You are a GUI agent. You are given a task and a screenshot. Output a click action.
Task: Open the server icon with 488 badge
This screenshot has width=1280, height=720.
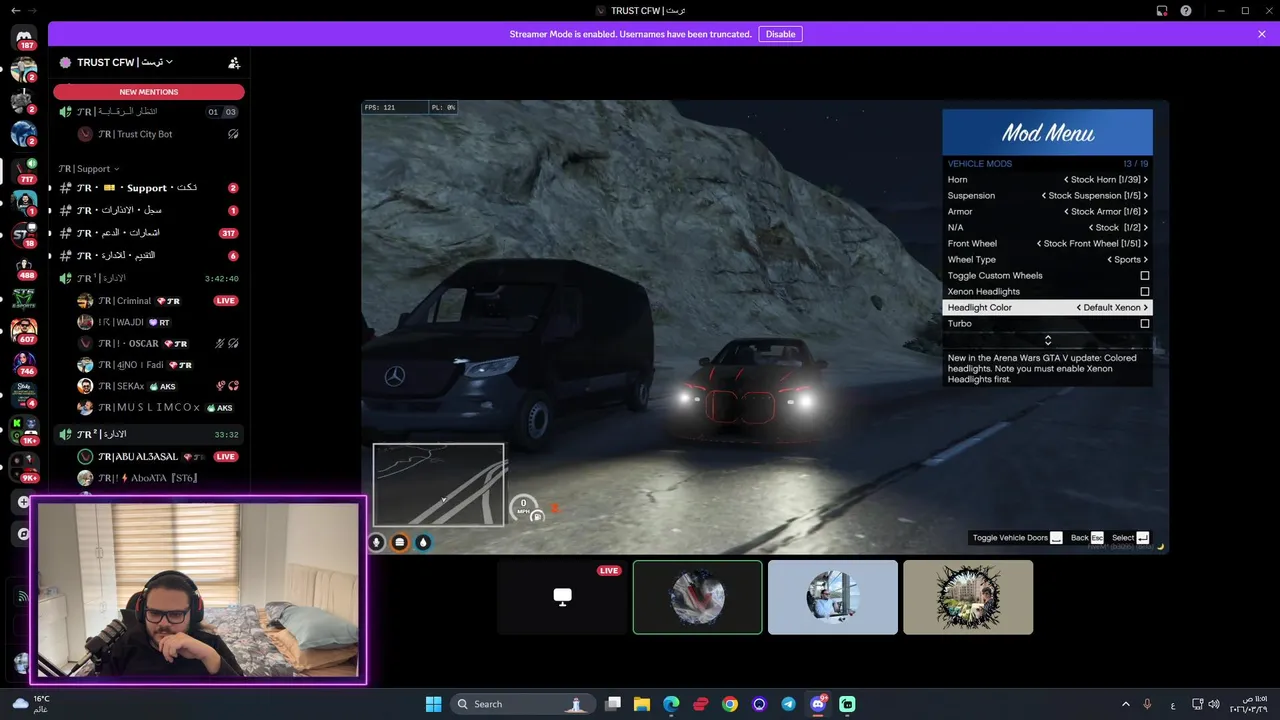24,270
